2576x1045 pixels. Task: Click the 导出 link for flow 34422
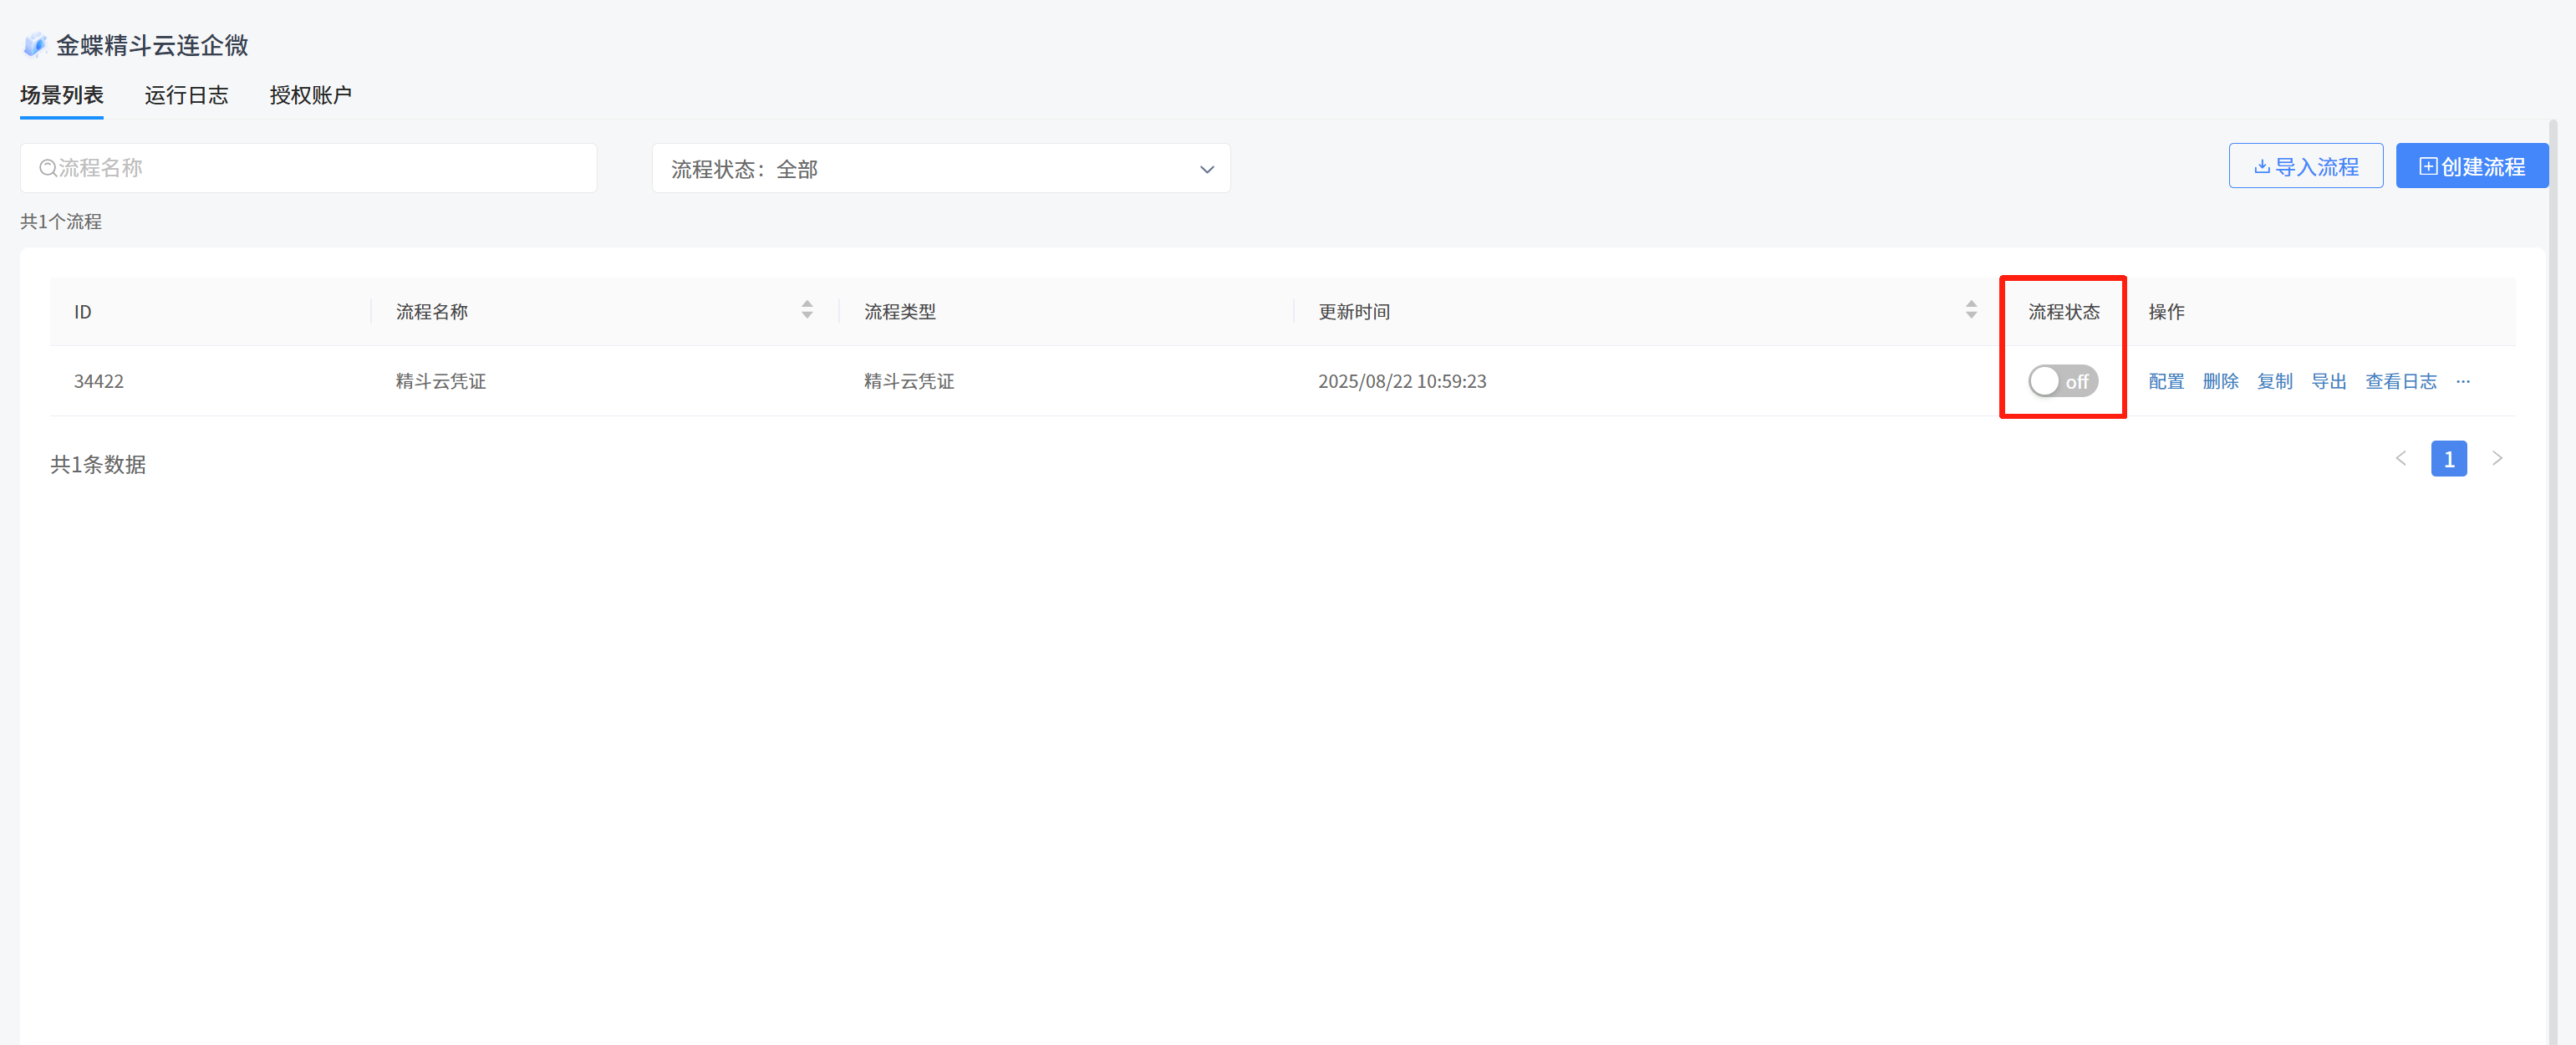(x=2328, y=381)
